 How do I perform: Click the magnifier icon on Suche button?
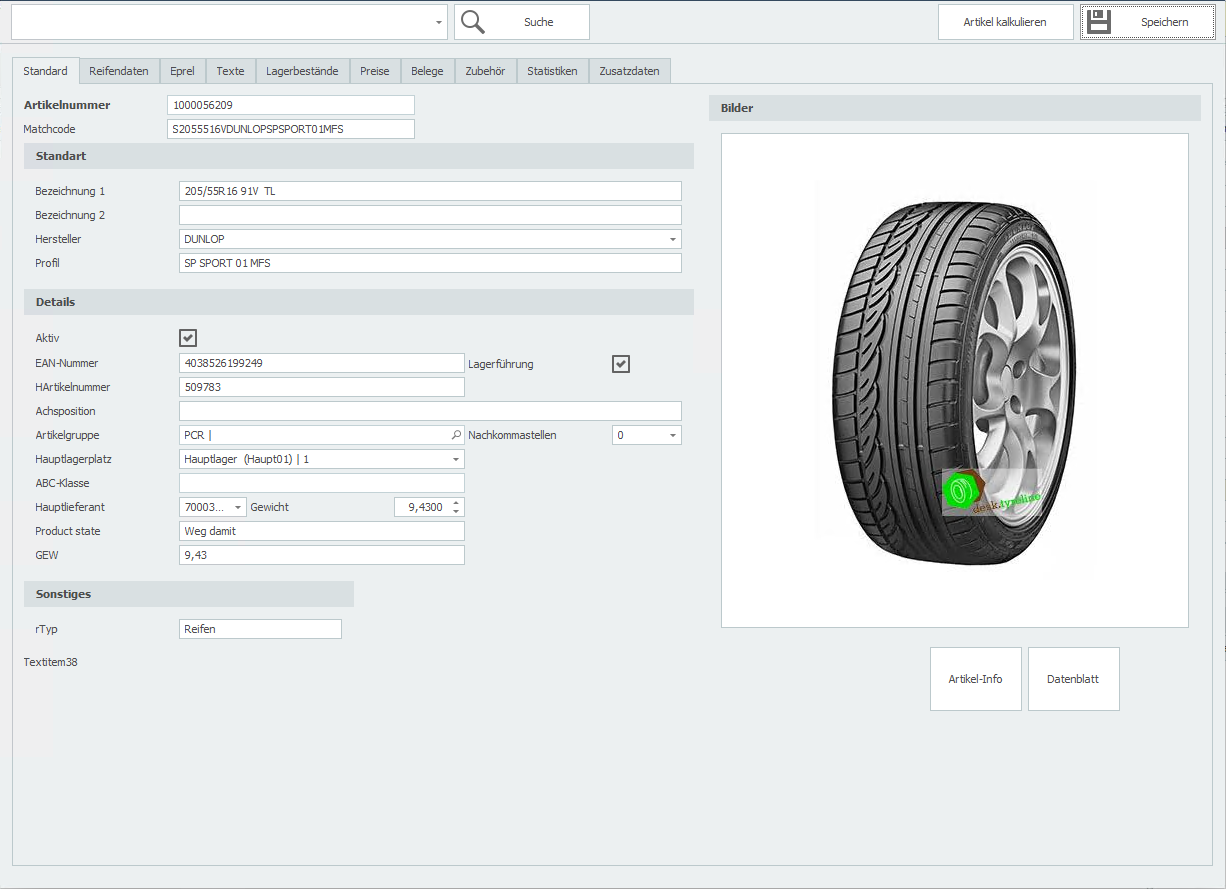coord(473,22)
